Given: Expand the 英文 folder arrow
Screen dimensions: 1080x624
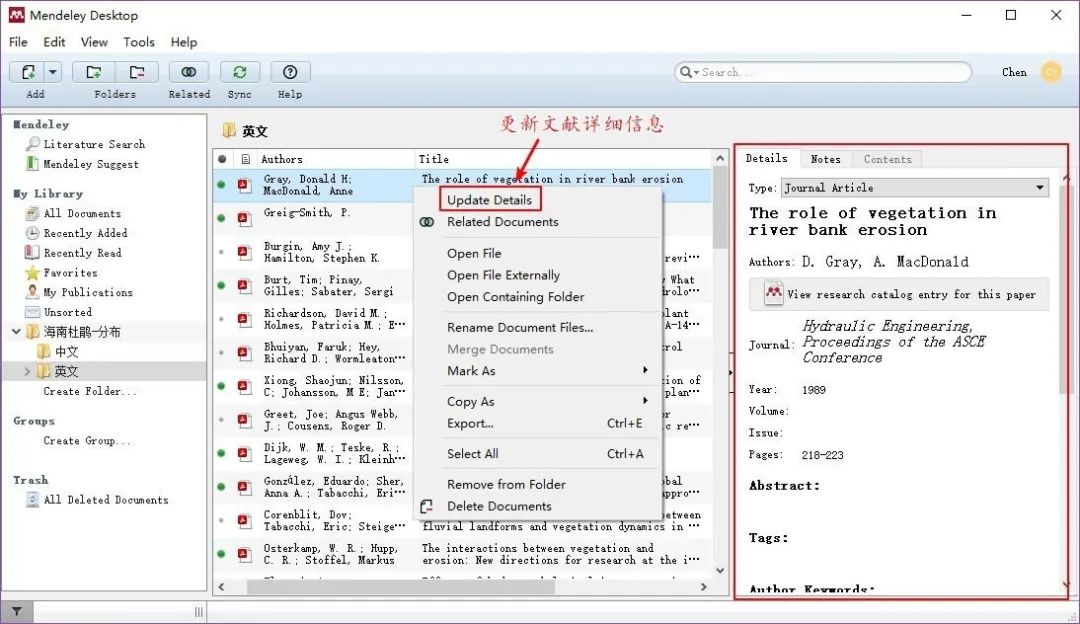Looking at the screenshot, I should [27, 371].
